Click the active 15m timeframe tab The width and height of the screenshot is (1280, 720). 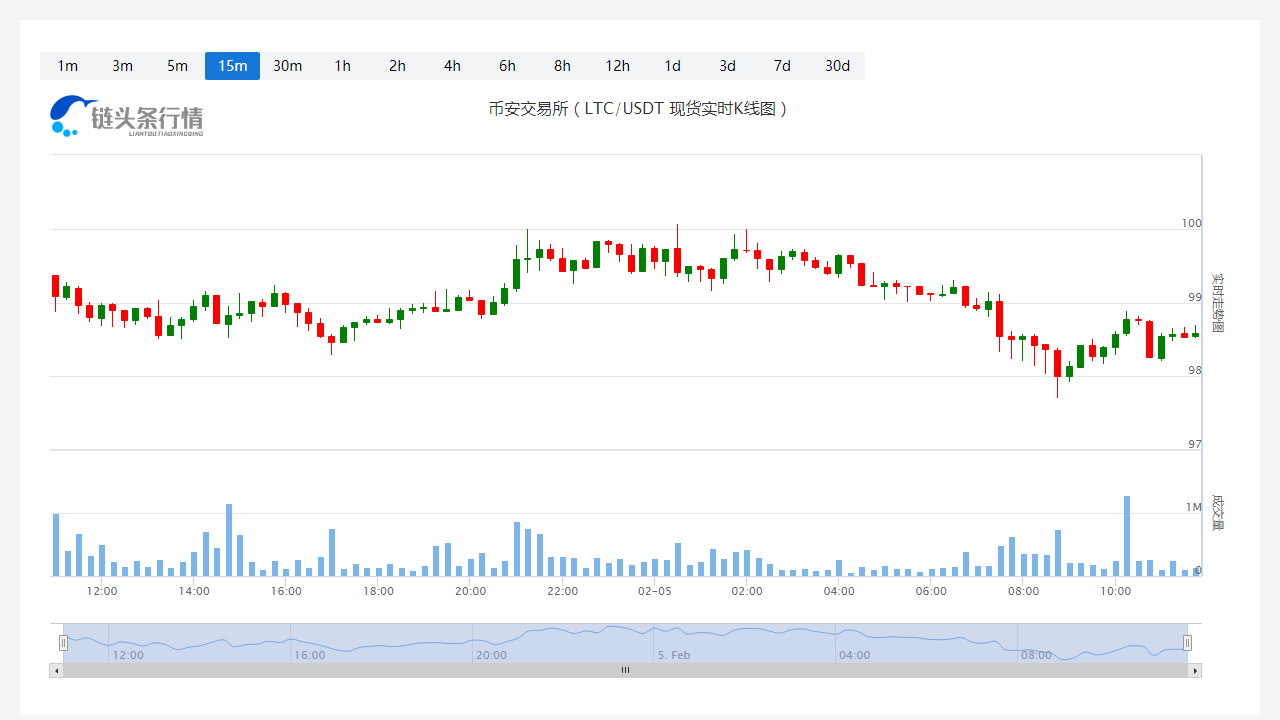point(232,66)
